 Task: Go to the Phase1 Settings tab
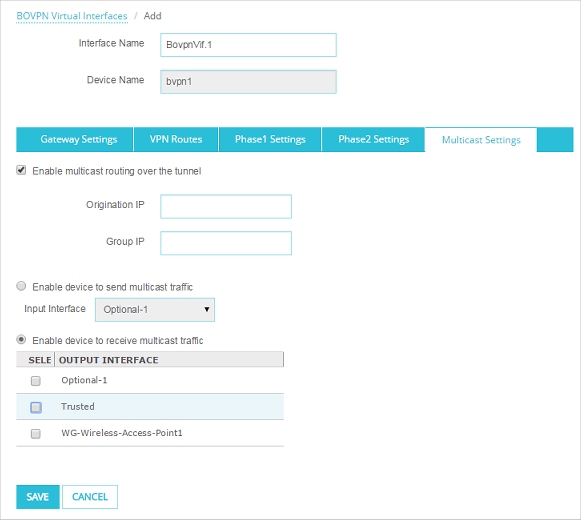click(270, 139)
